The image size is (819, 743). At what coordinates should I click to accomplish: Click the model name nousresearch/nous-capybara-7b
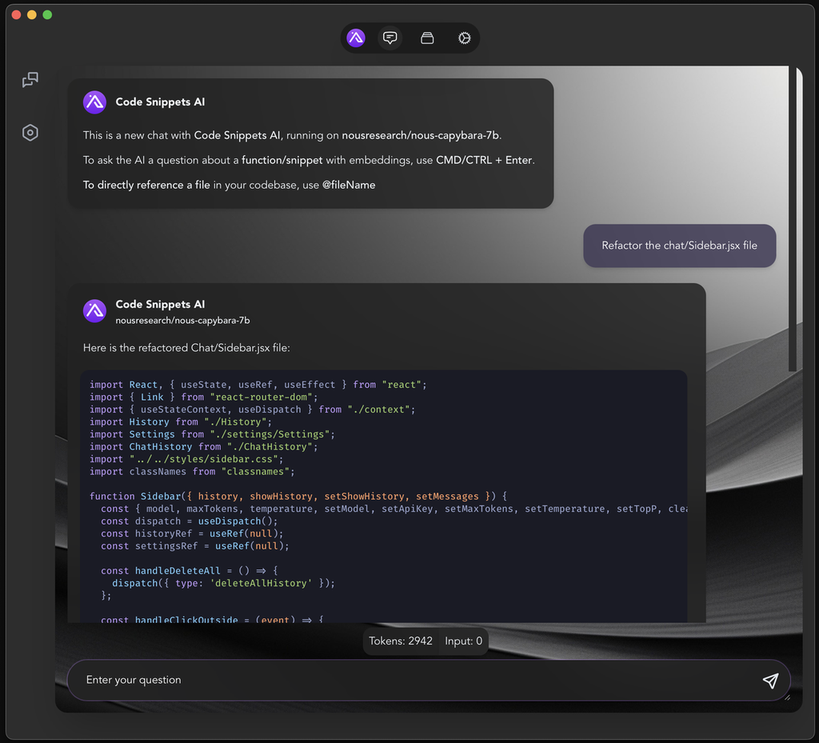click(x=182, y=320)
